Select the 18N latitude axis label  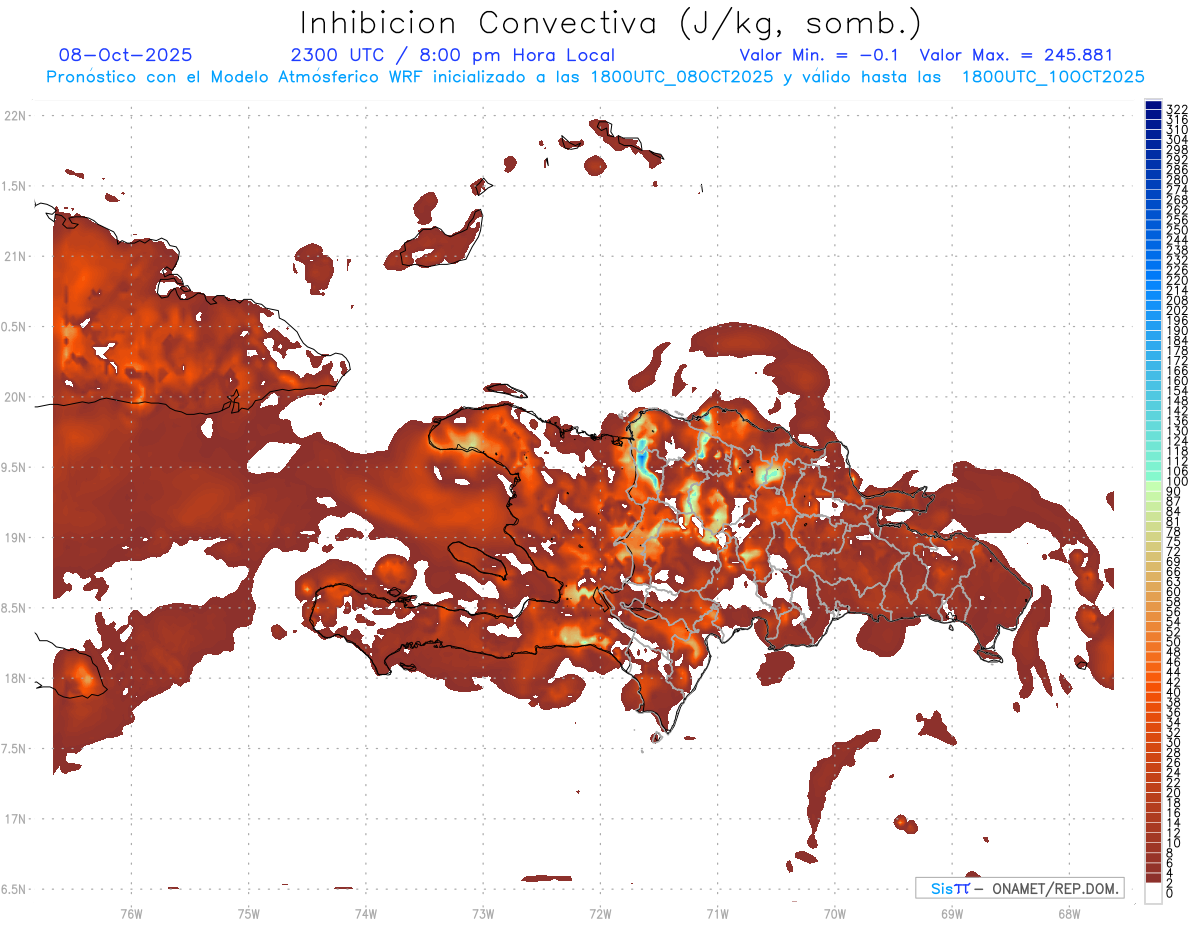[x=16, y=678]
